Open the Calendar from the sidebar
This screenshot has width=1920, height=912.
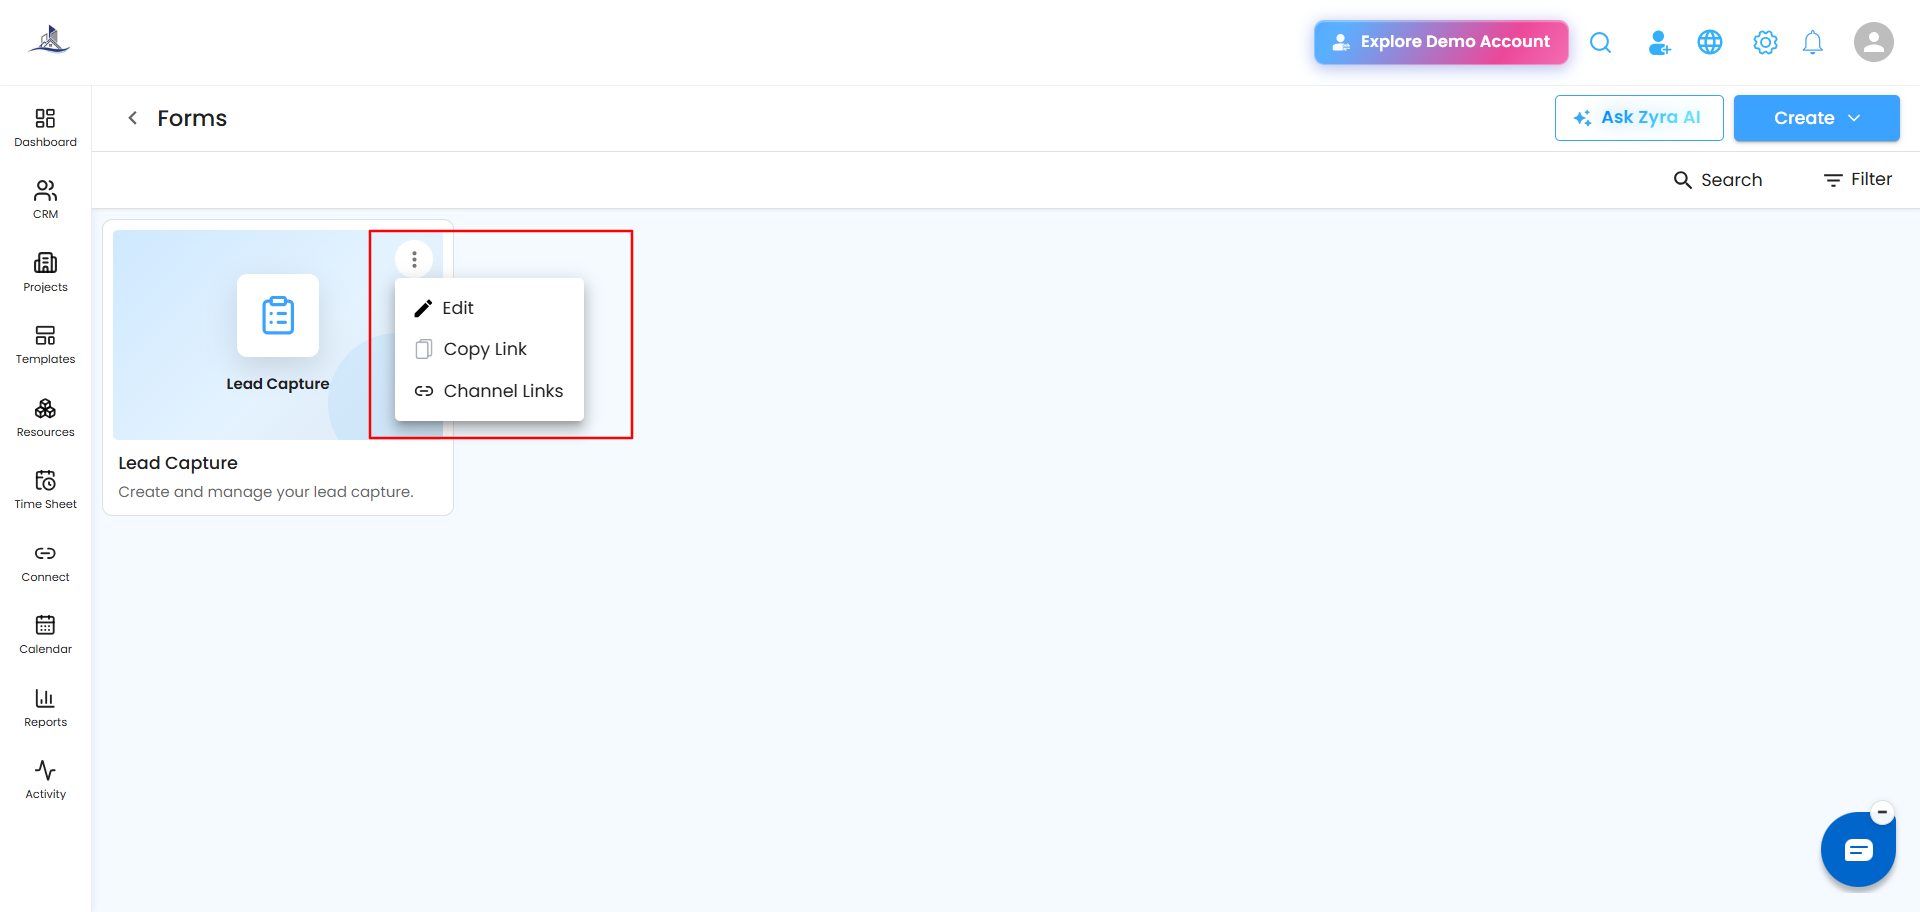[x=45, y=635]
